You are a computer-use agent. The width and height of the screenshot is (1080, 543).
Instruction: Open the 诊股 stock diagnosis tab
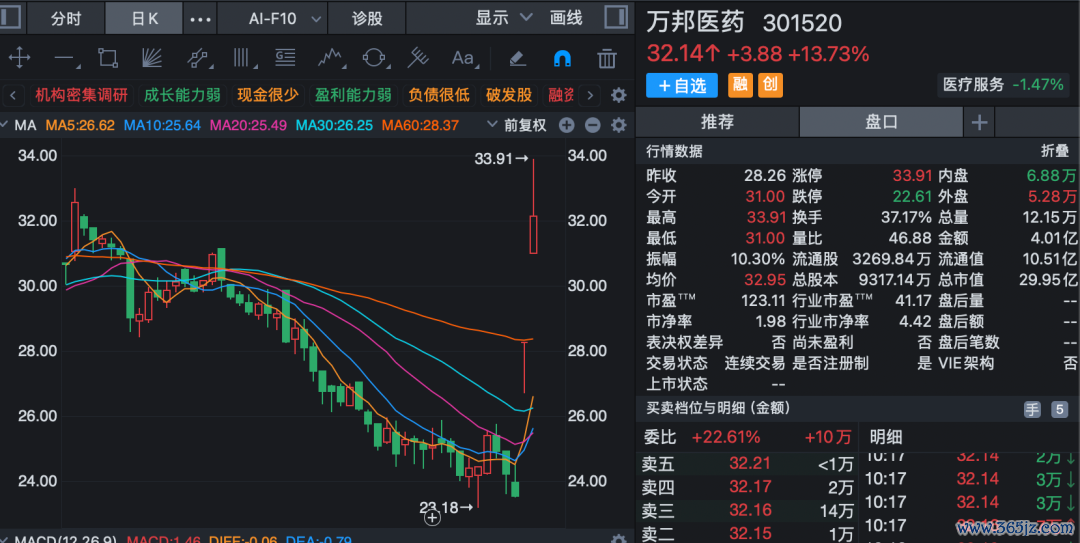pyautogui.click(x=367, y=19)
